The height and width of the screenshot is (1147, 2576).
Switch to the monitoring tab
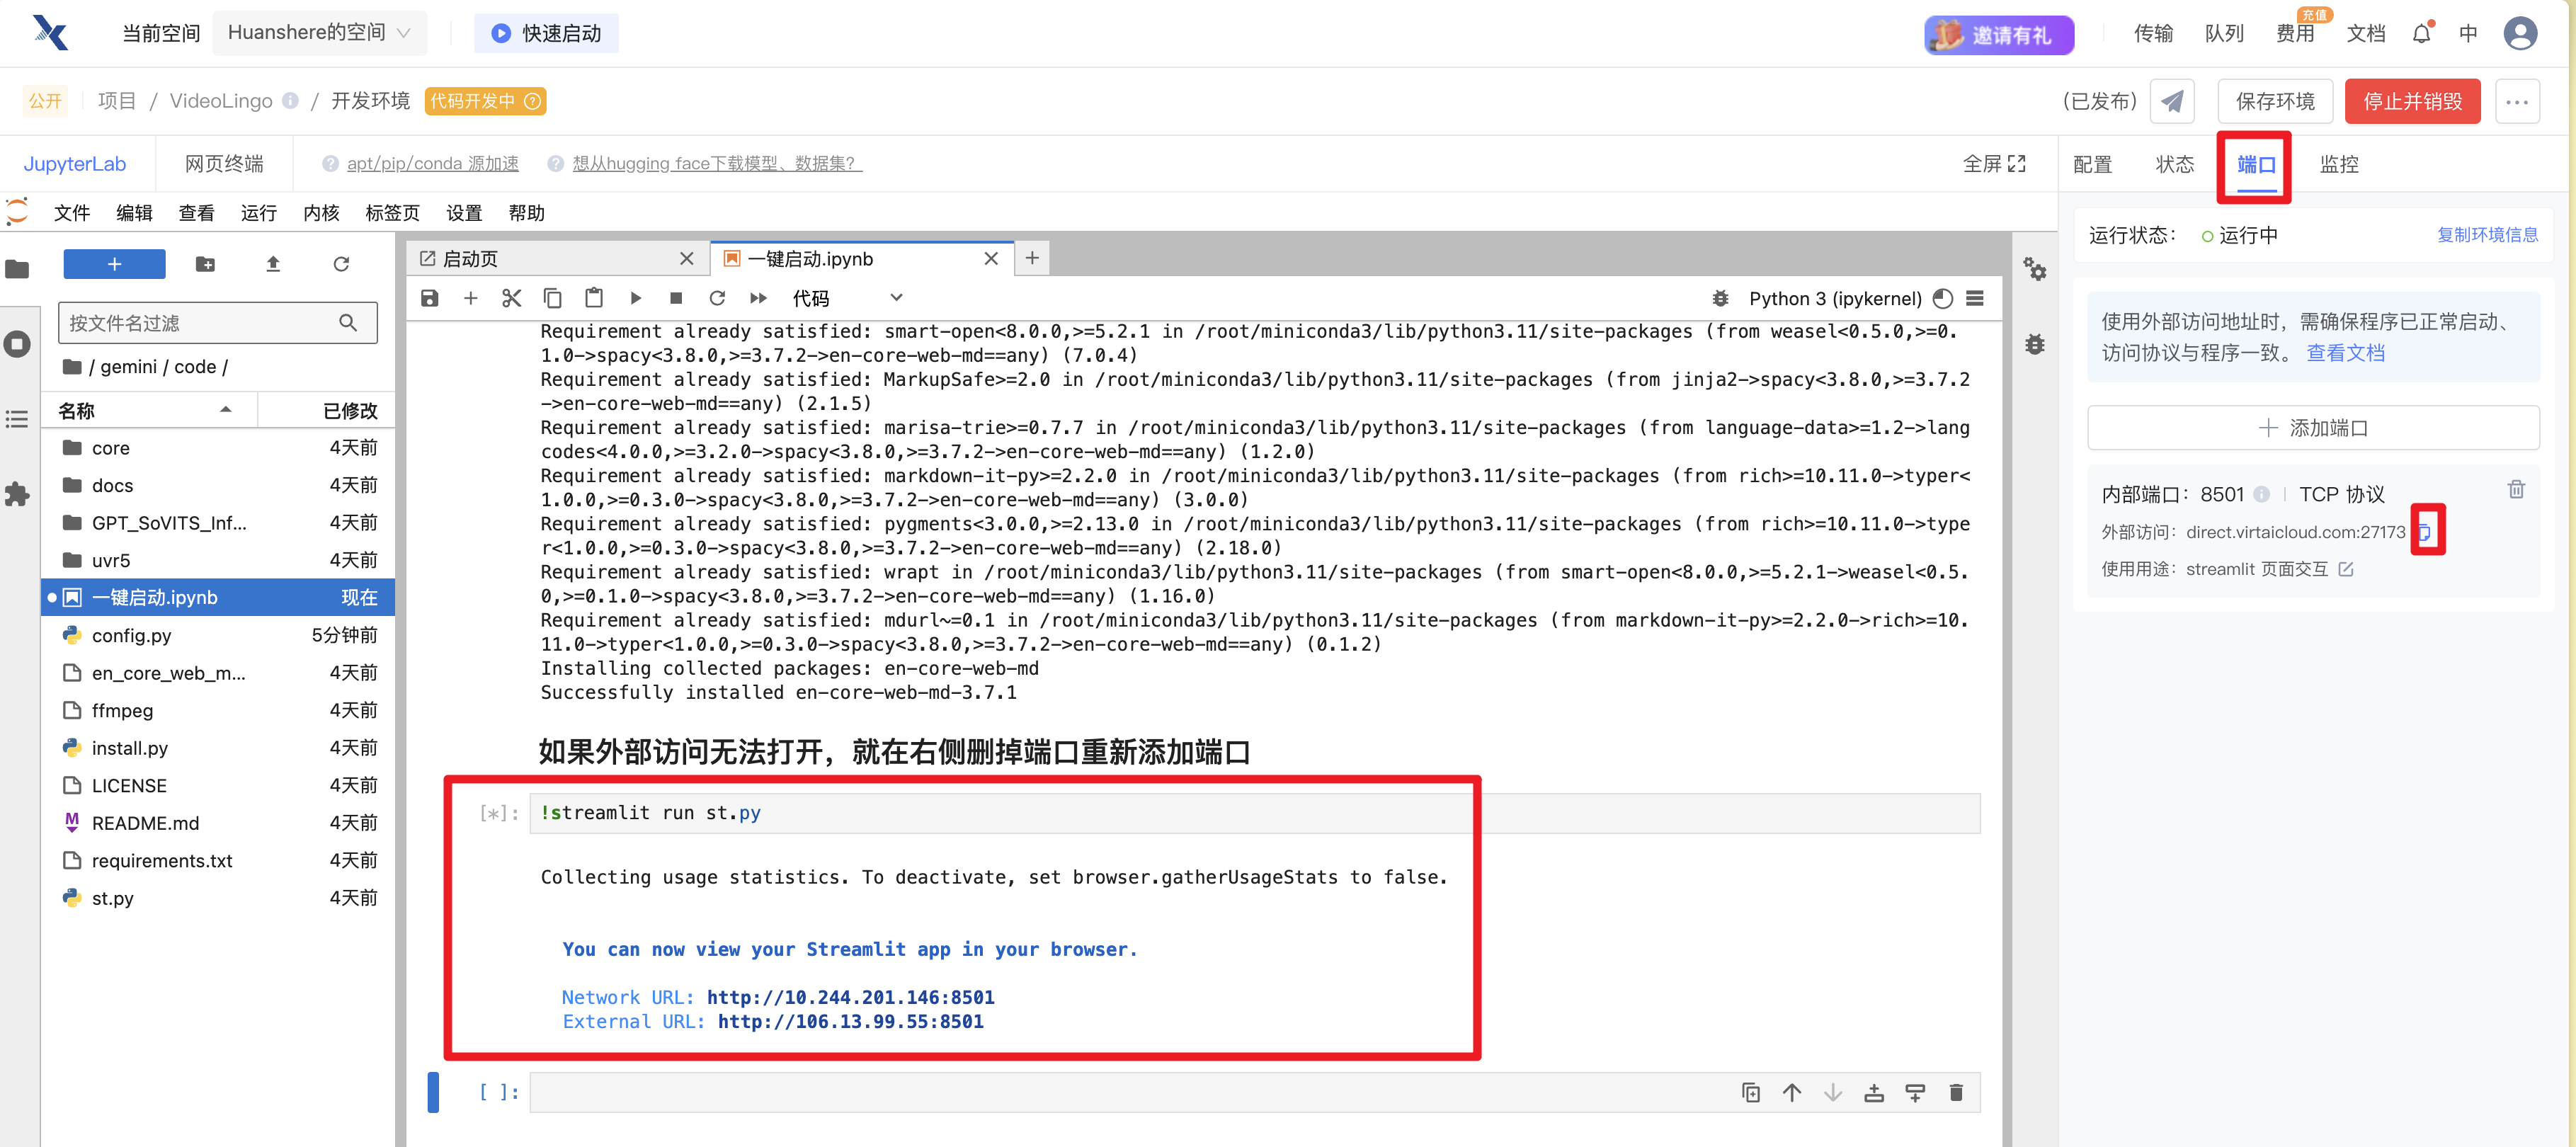point(2338,164)
